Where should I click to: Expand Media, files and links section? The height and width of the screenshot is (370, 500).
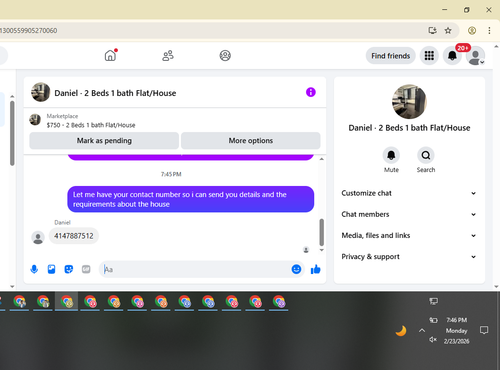click(409, 236)
